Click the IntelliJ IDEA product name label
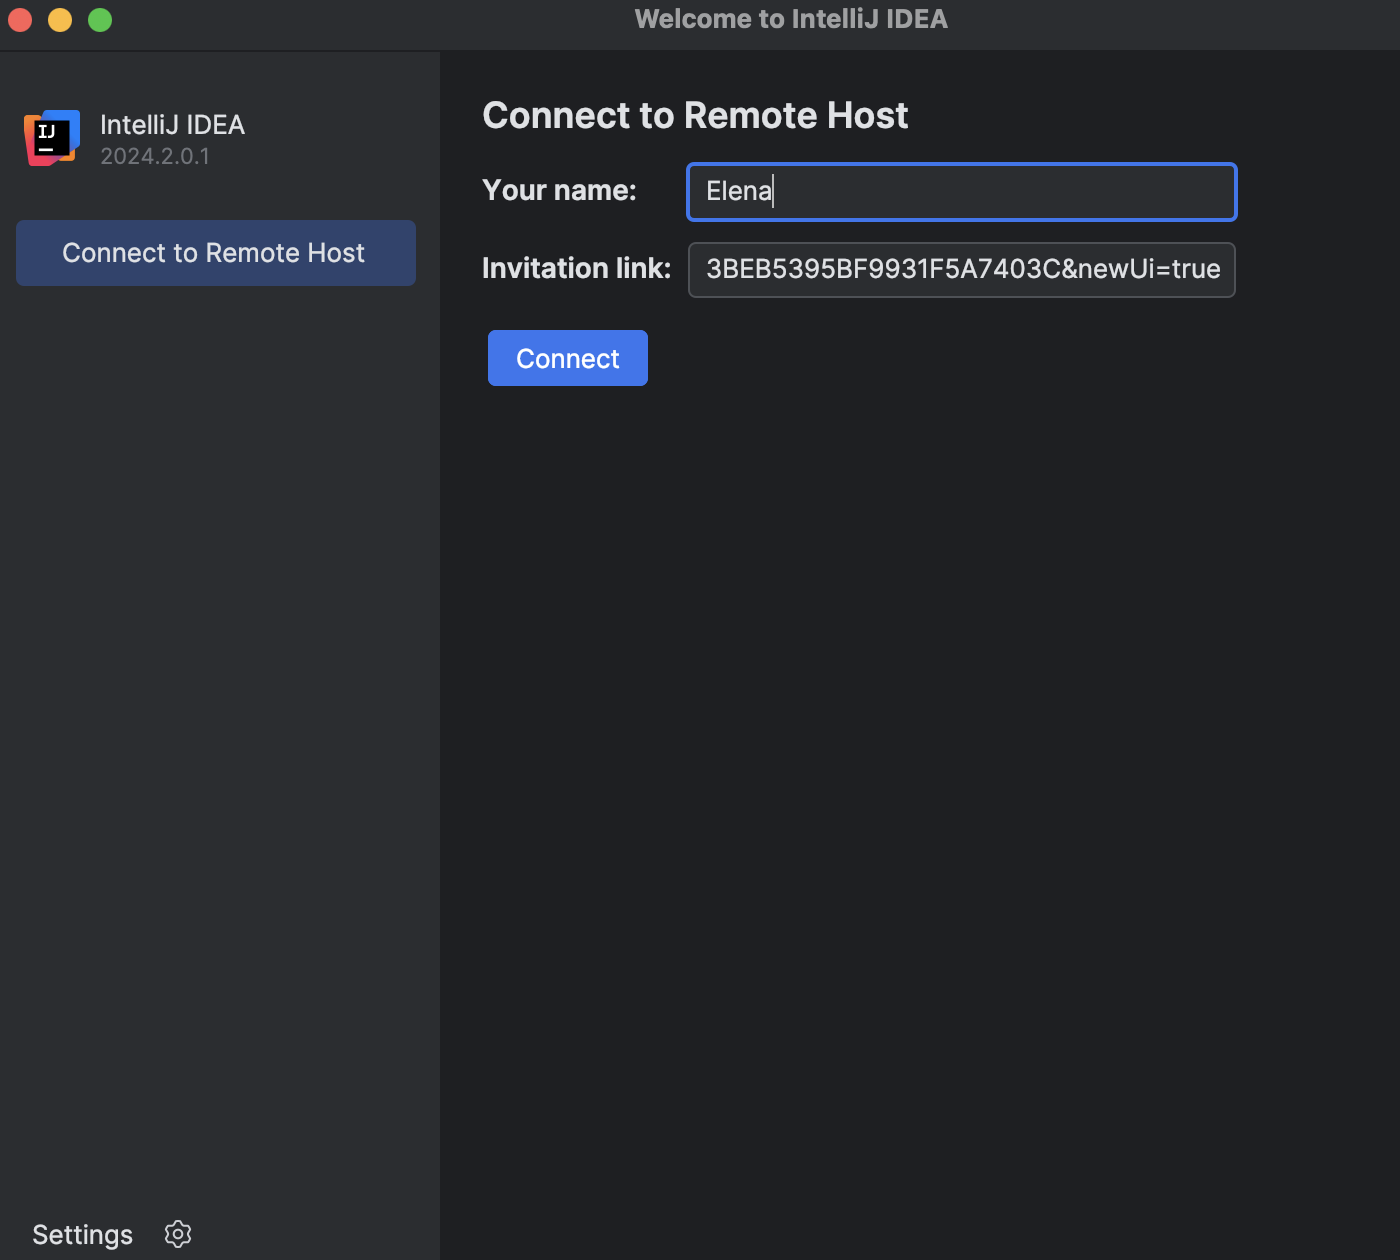 tap(171, 124)
